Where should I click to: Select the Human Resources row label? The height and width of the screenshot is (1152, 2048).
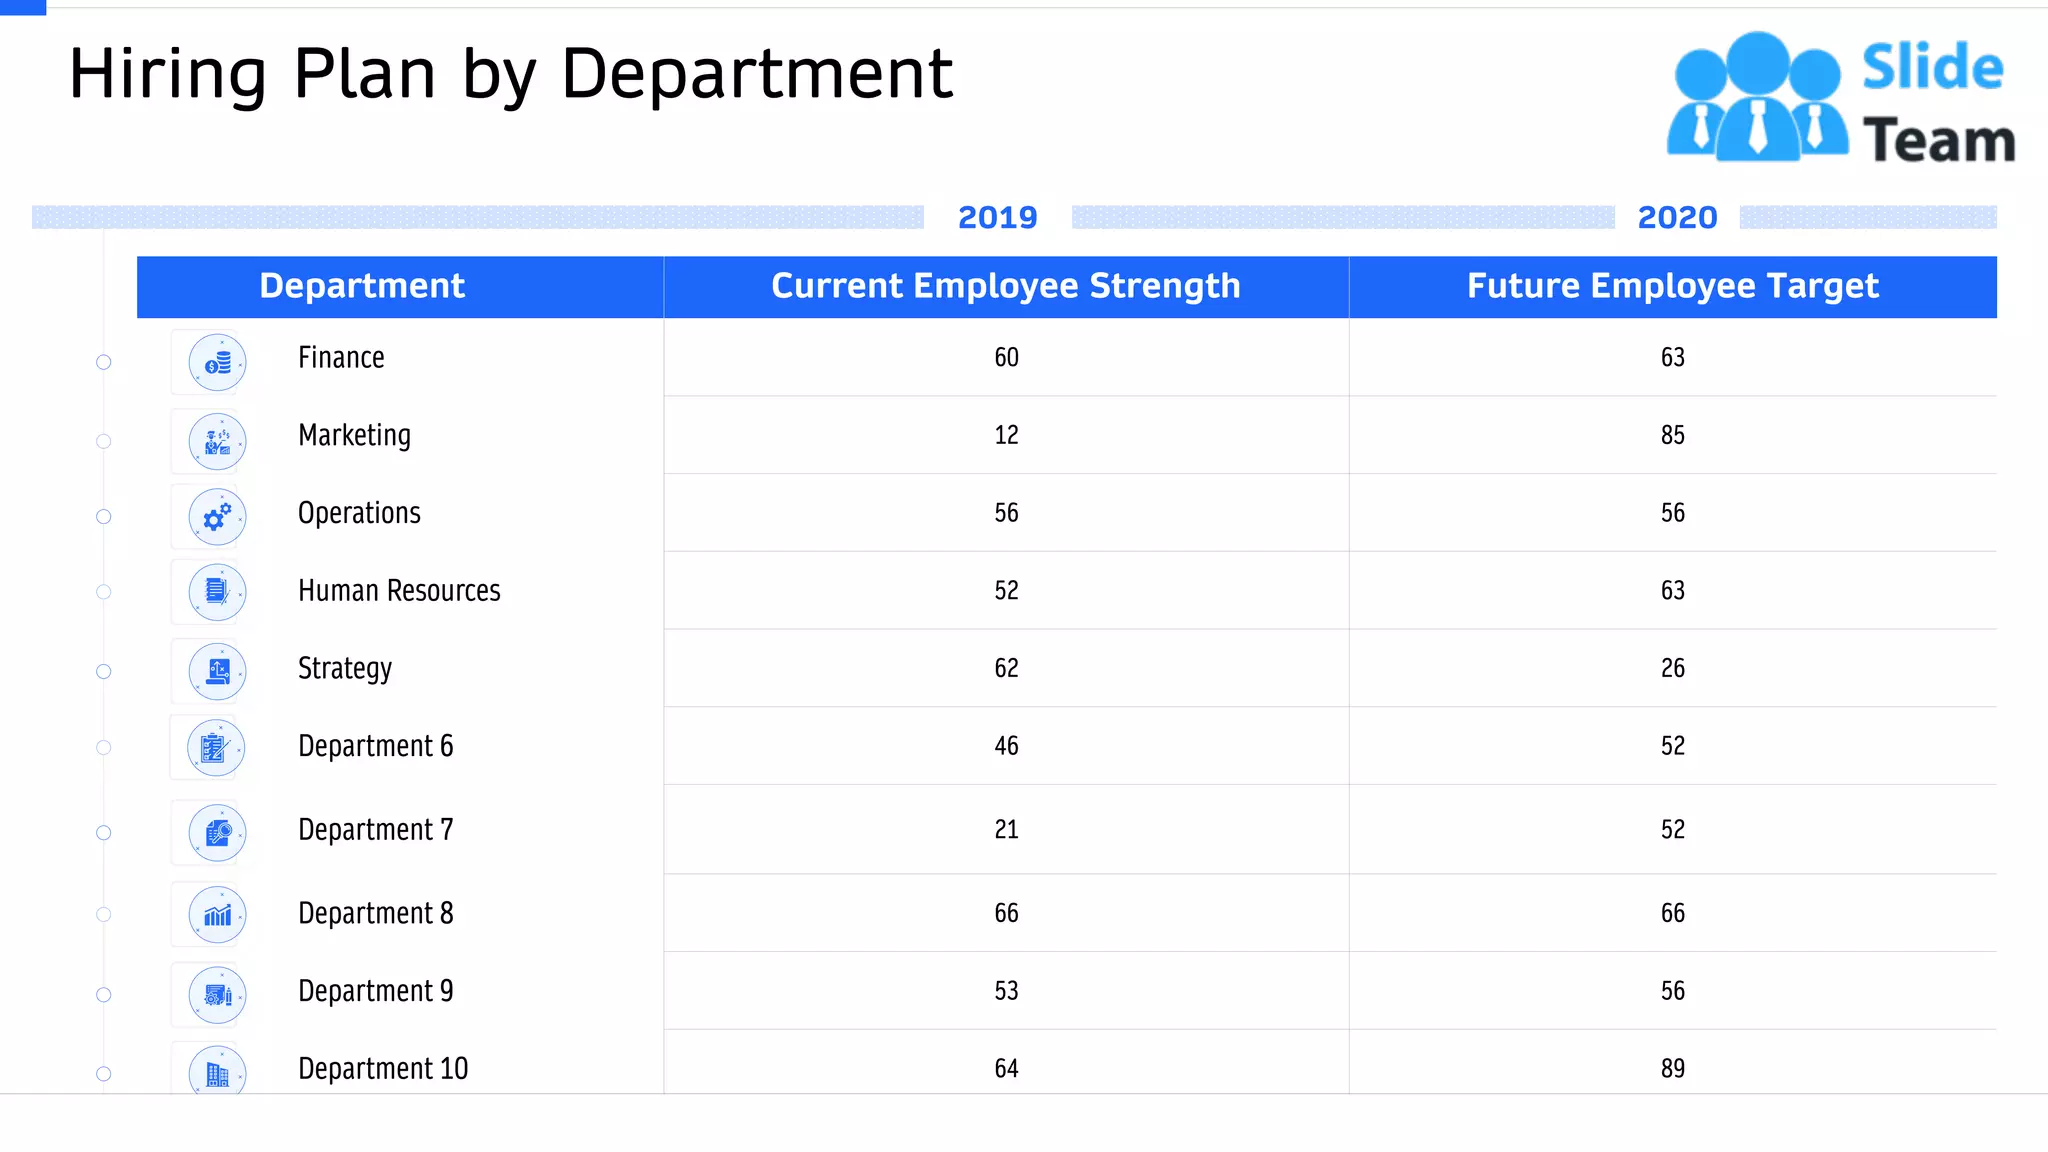click(399, 590)
